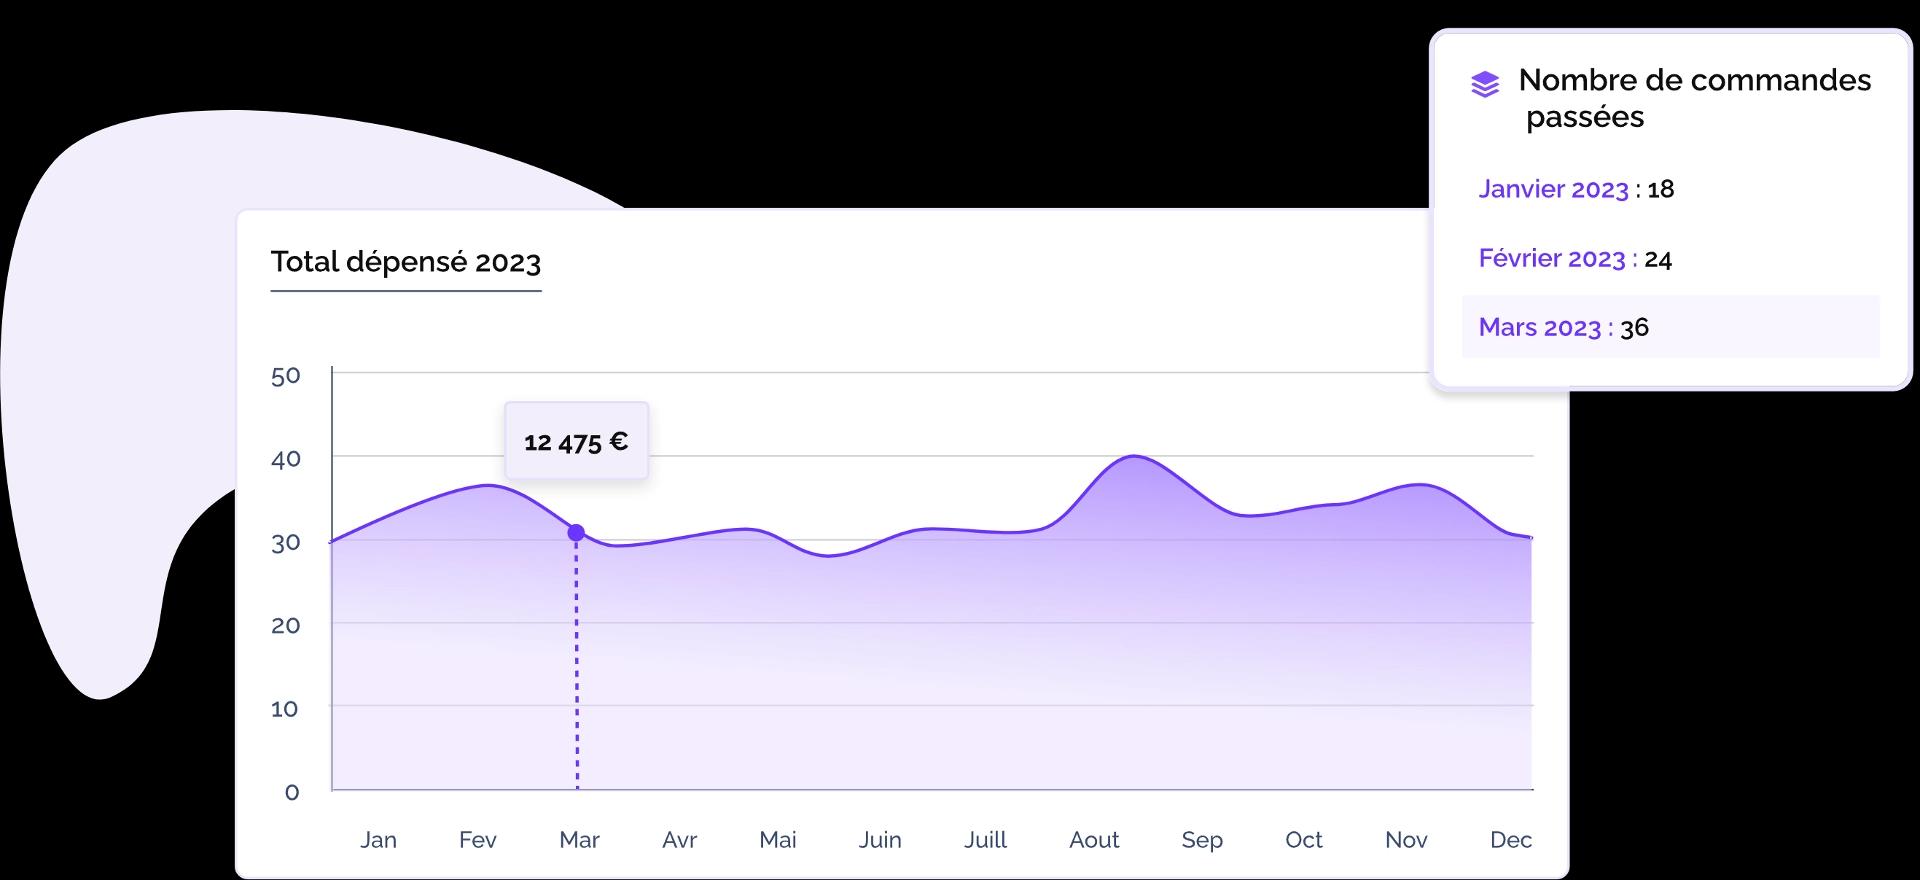Click the Fev label on the month axis
Viewport: 1920px width, 880px height.
(x=477, y=840)
